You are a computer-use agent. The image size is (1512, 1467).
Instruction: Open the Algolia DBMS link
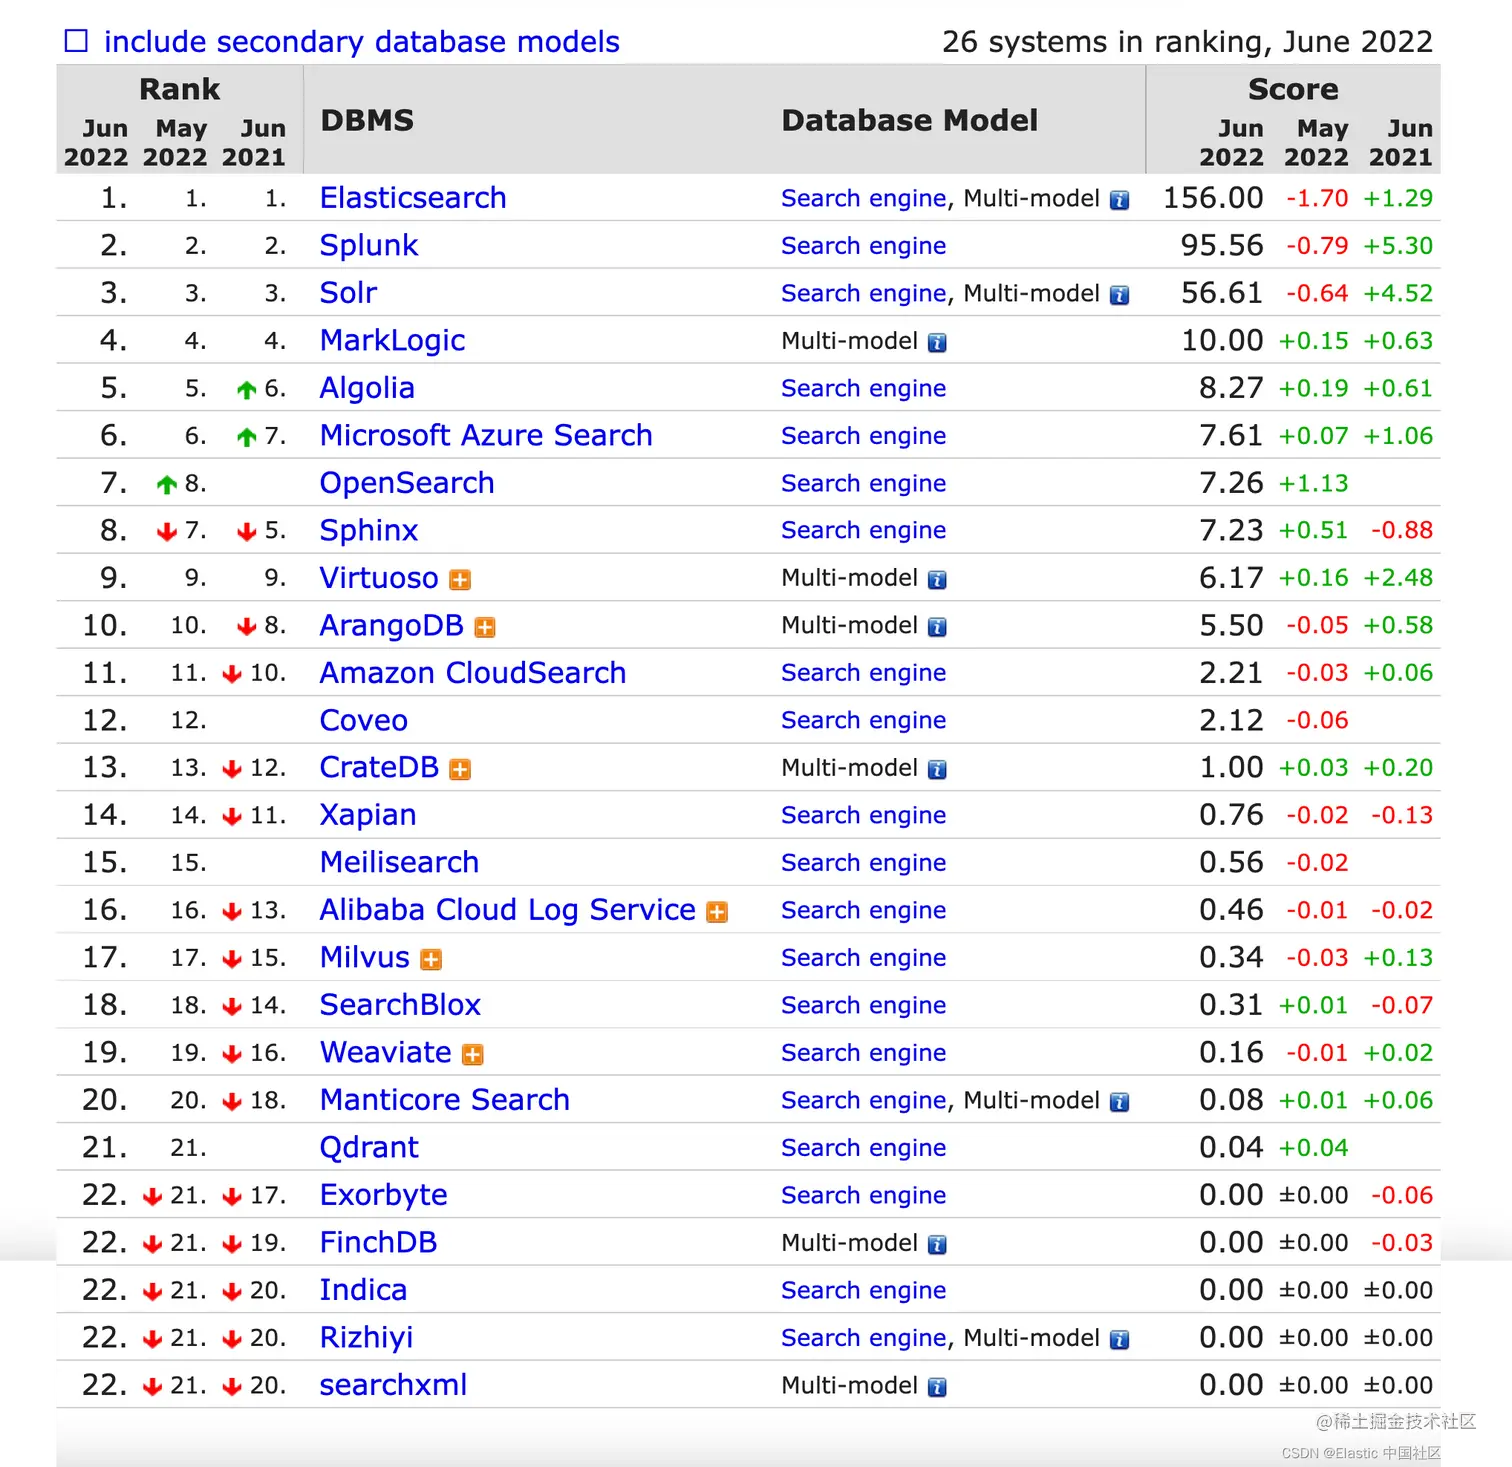point(367,388)
